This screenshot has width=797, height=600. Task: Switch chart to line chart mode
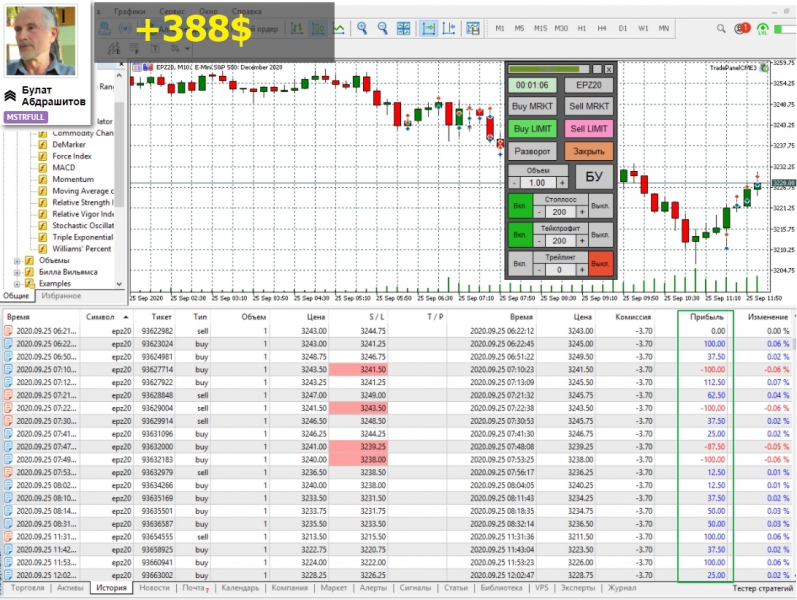click(339, 28)
